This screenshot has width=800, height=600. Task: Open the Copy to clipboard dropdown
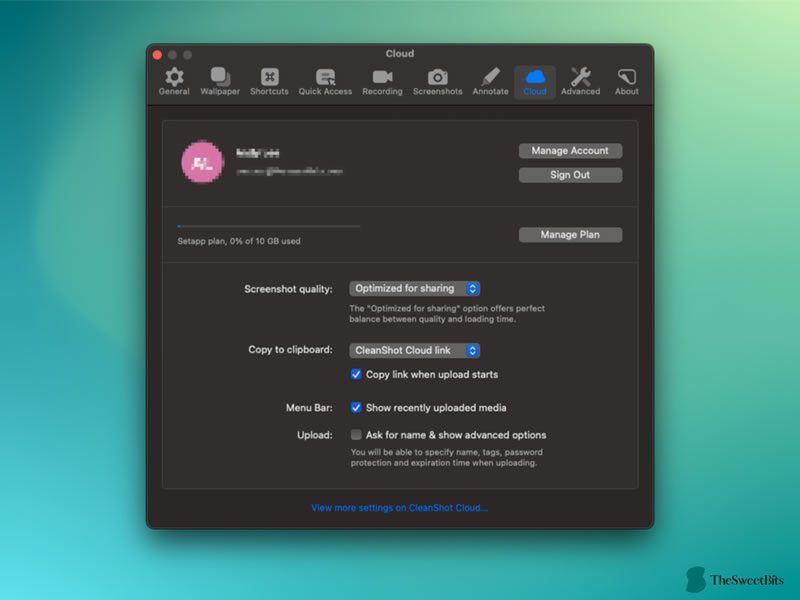tap(414, 351)
